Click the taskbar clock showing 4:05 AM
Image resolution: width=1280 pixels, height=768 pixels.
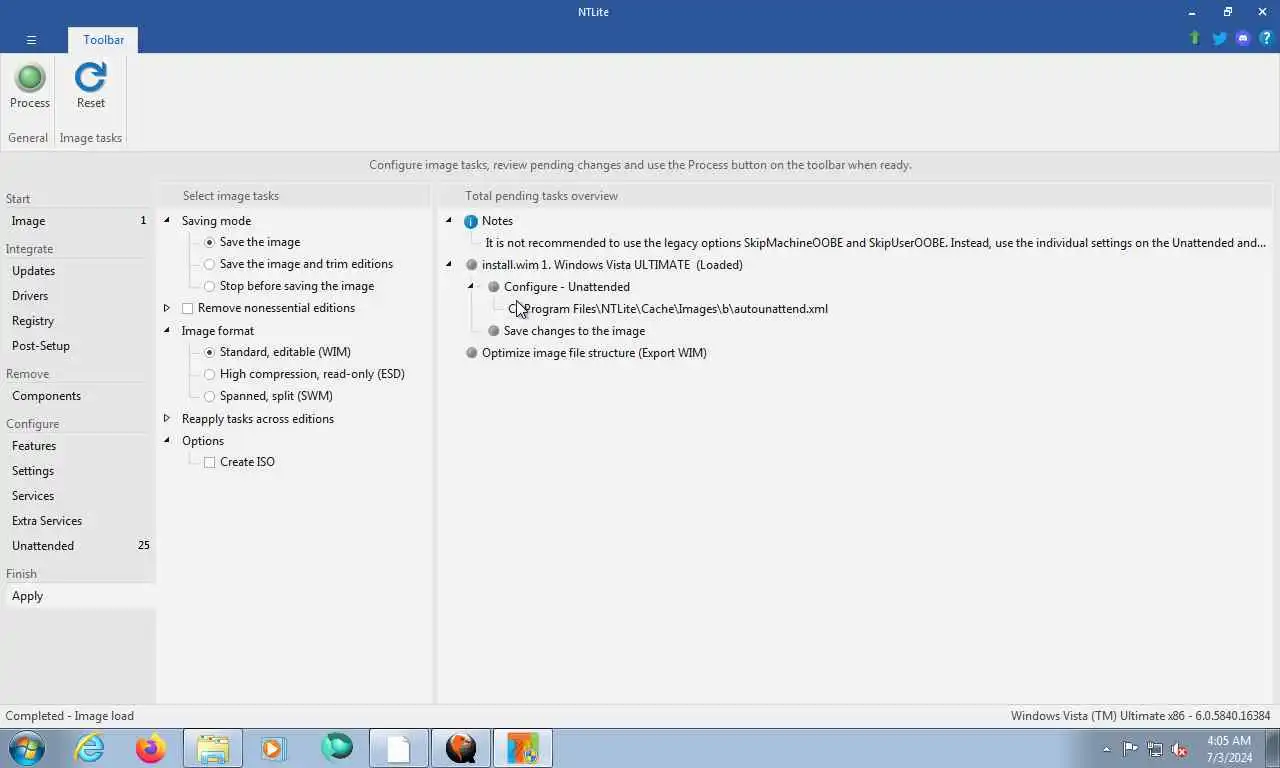pyautogui.click(x=1229, y=749)
